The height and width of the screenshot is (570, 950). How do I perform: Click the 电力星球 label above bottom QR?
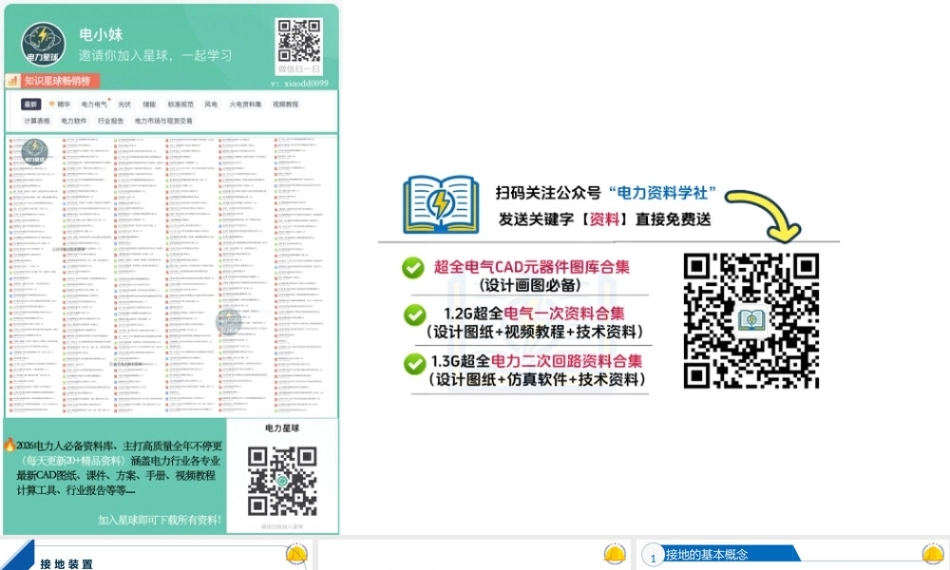(282, 428)
